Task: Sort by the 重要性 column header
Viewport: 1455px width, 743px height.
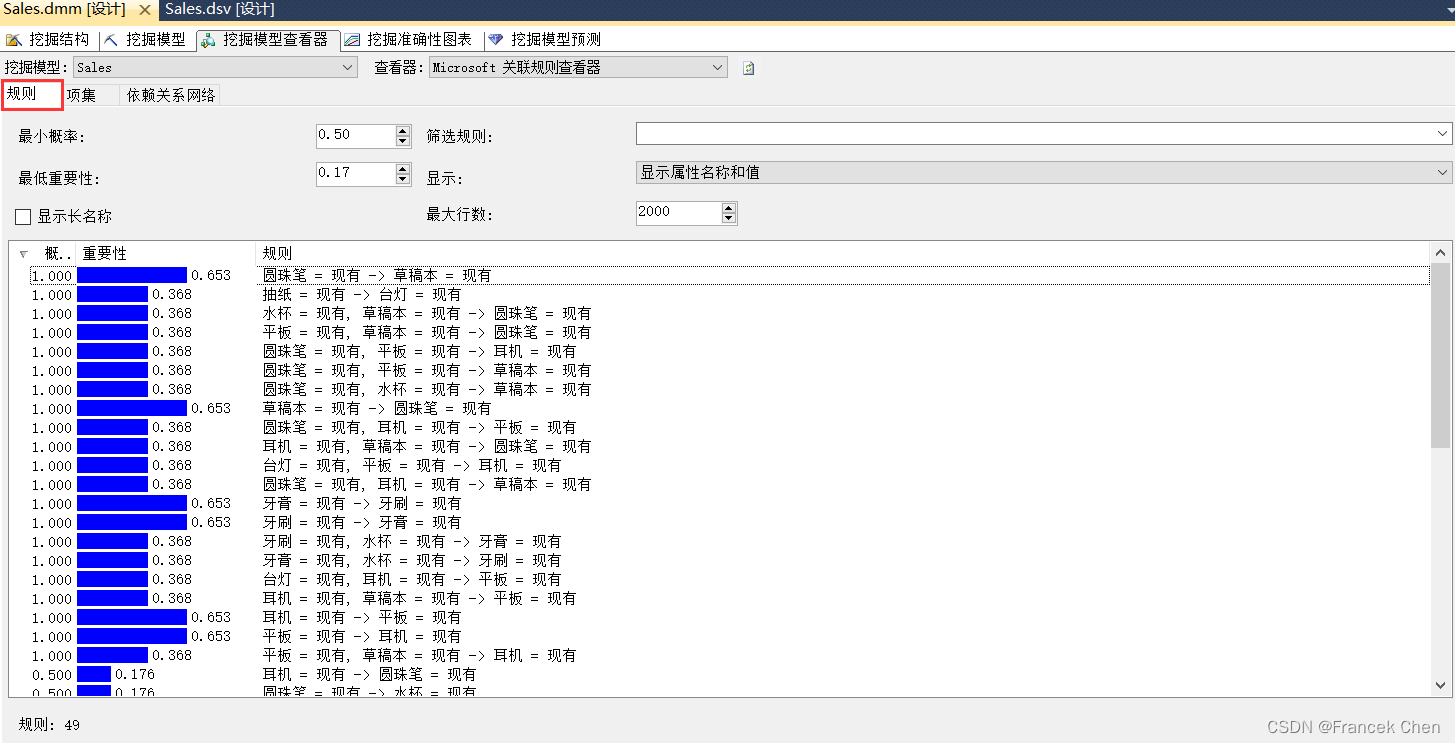Action: coord(166,254)
